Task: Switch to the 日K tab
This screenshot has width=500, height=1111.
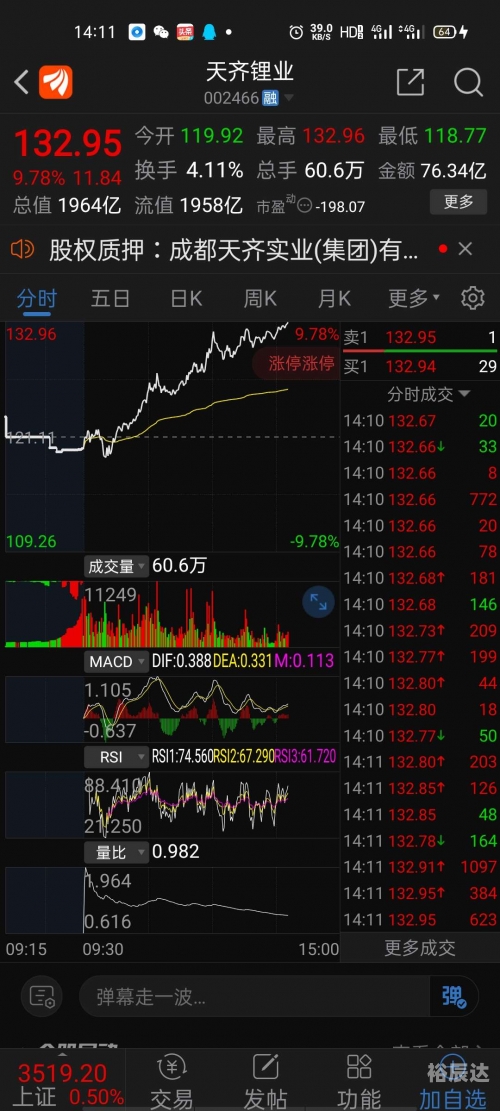Action: pos(186,298)
